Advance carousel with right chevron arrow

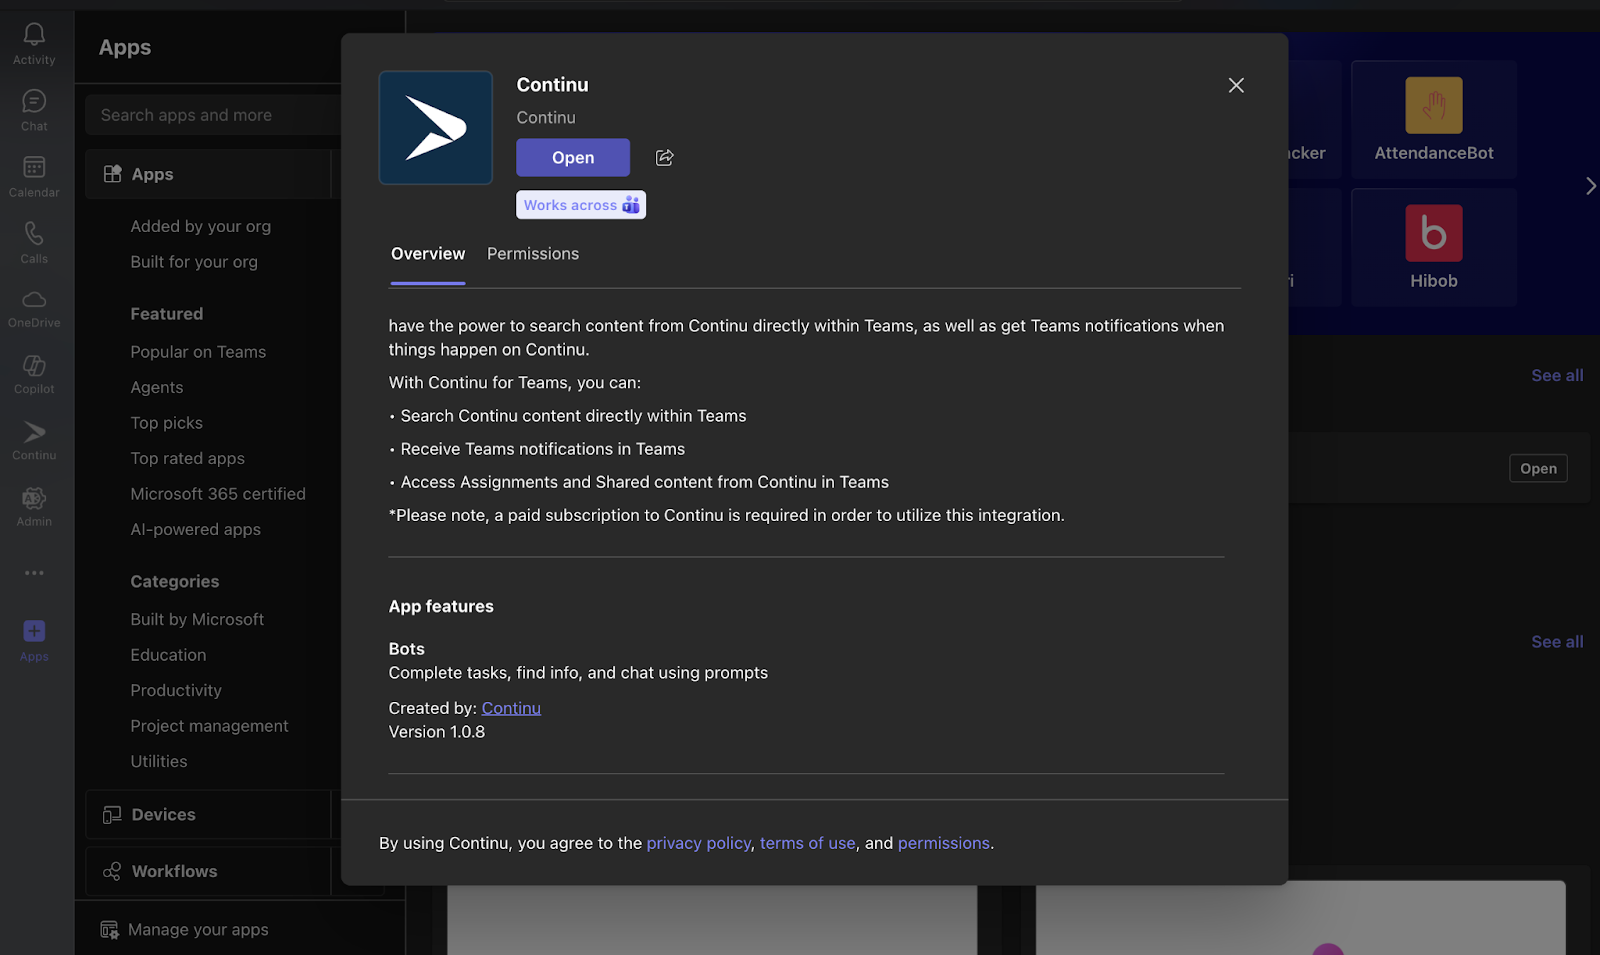point(1589,186)
